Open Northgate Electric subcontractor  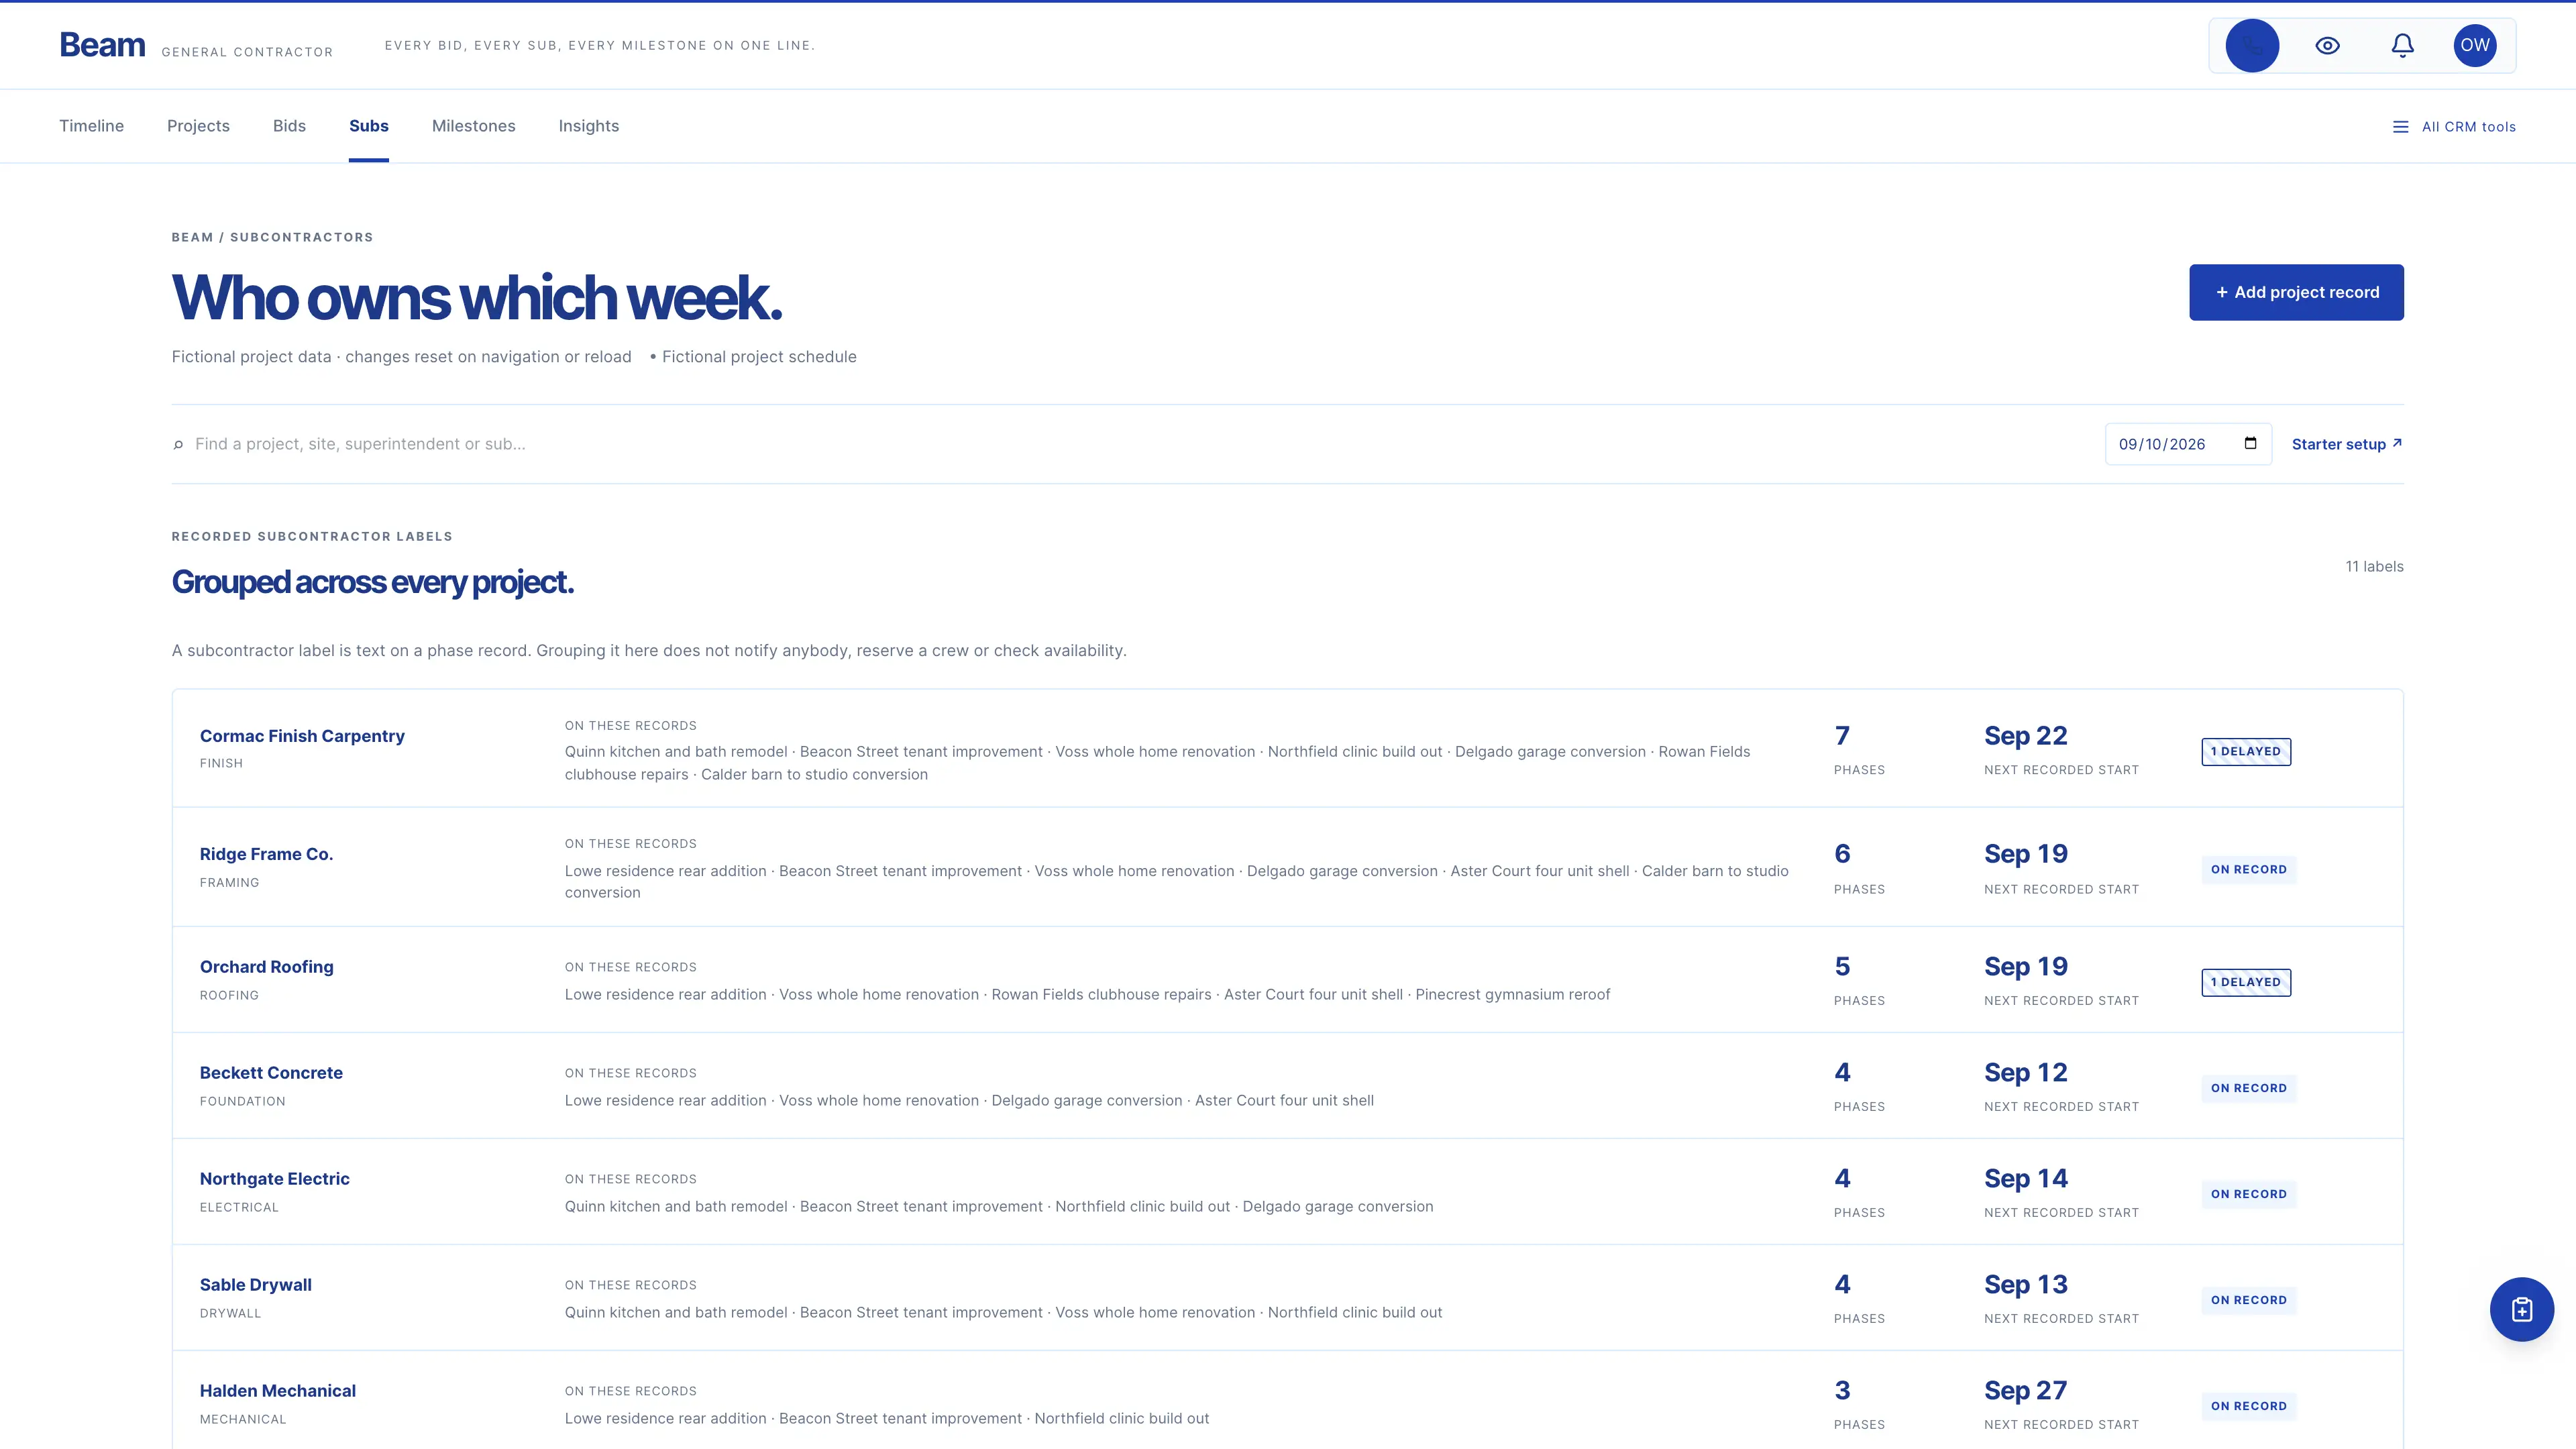coord(274,1179)
